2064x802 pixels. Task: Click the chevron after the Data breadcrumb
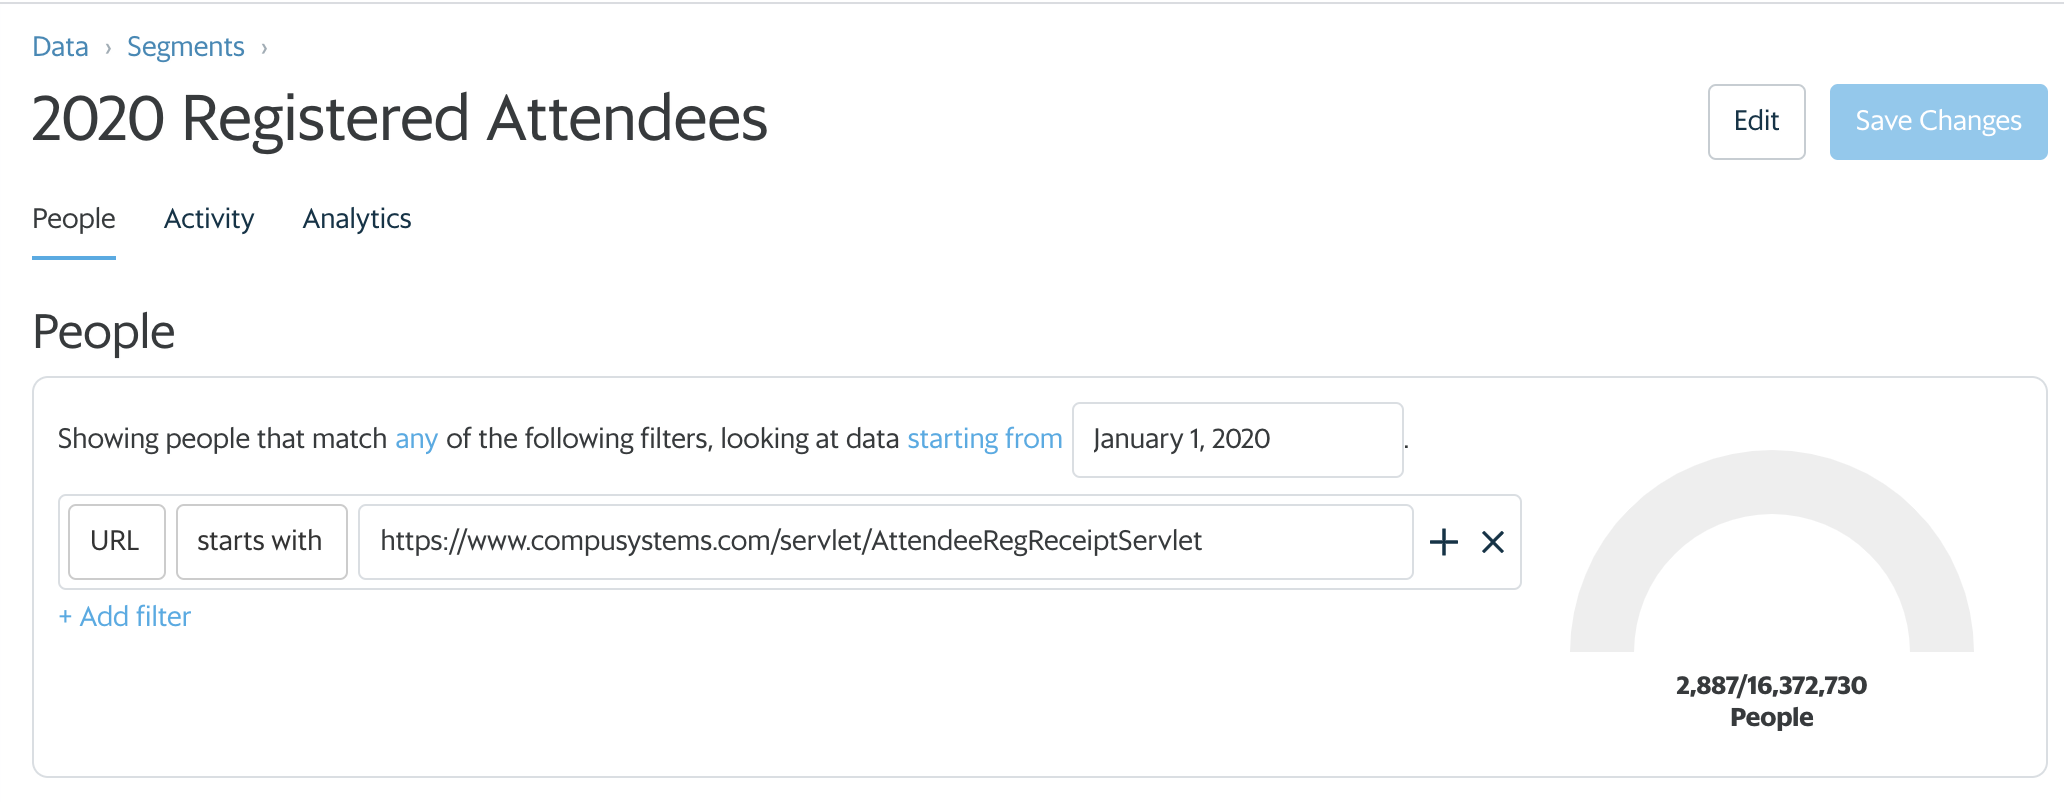(x=108, y=46)
